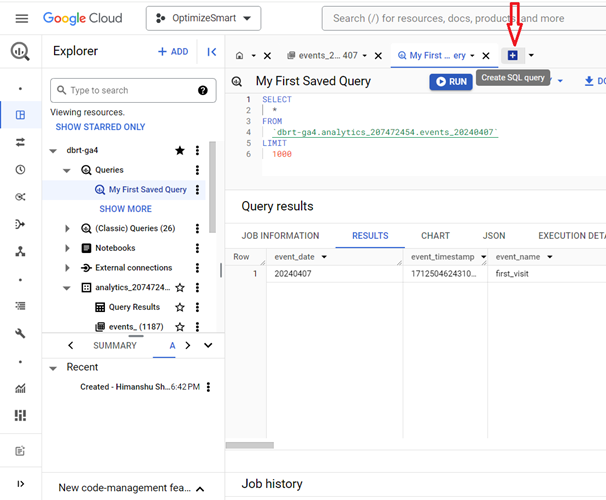Star the analytics_2074724 dataset
606x500 pixels.
(x=180, y=288)
